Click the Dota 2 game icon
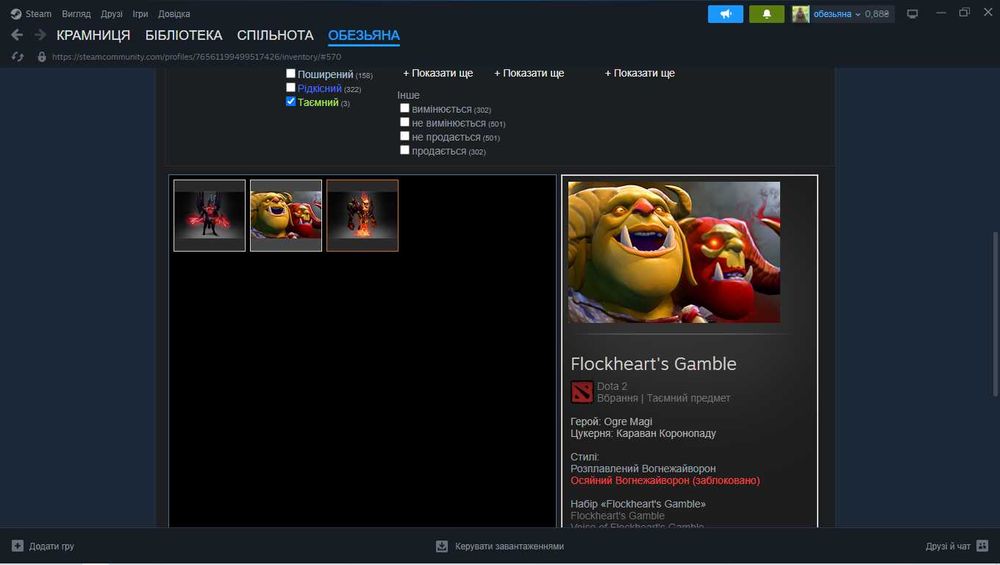Viewport: 1000px width, 565px height. click(x=582, y=392)
